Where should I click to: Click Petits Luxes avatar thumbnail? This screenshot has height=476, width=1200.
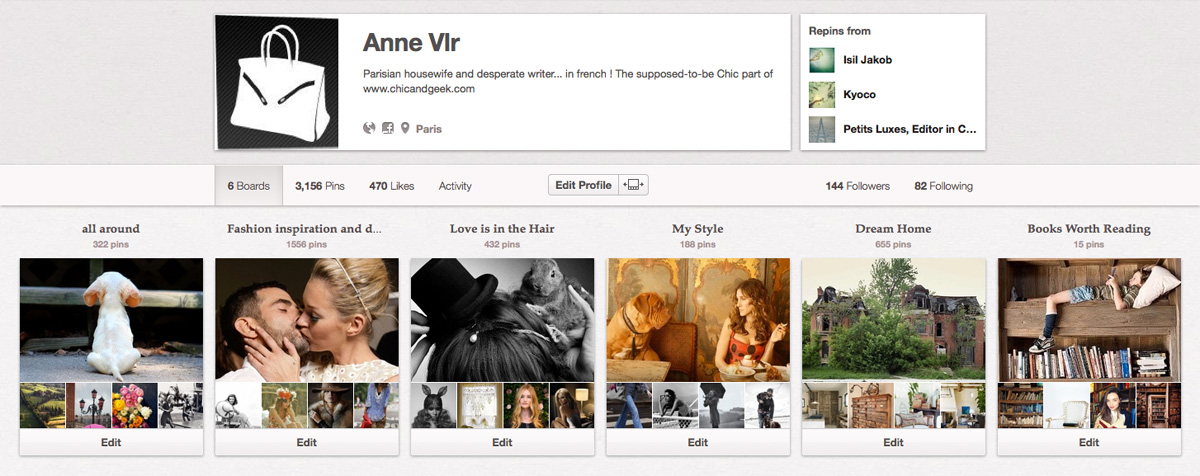coord(821,129)
